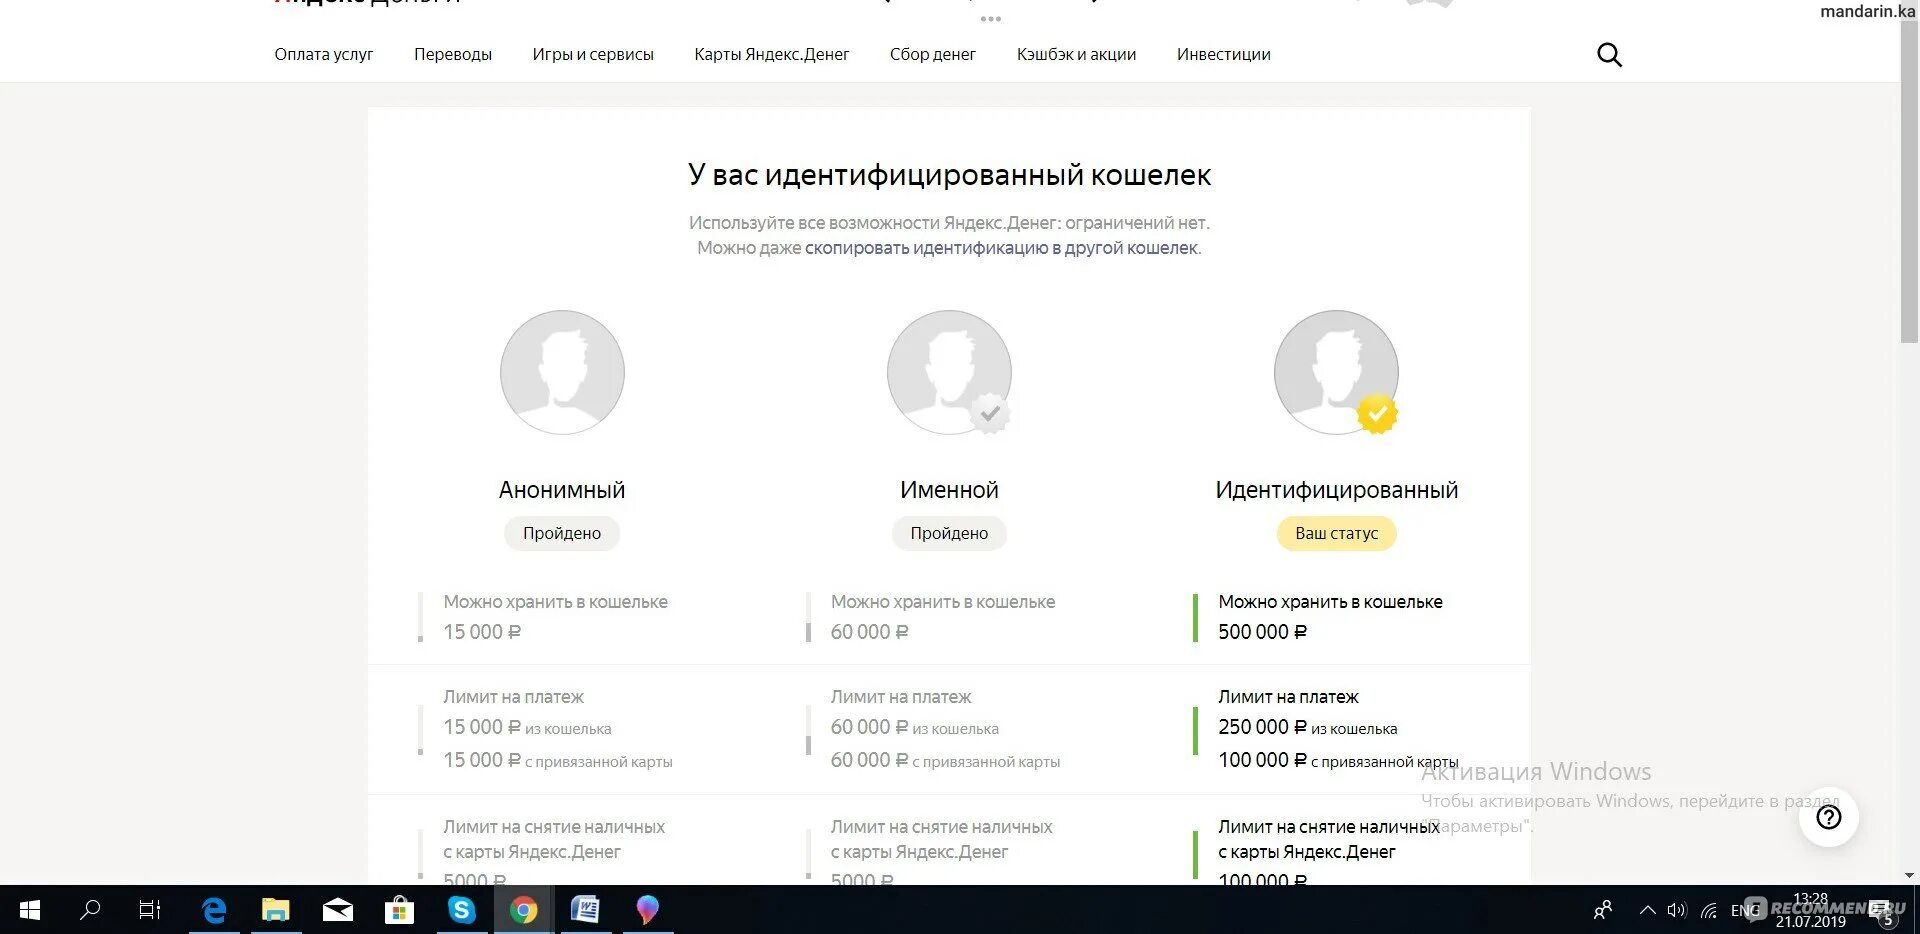
Task: Click the scrollbar down arrow
Action: 1909,875
